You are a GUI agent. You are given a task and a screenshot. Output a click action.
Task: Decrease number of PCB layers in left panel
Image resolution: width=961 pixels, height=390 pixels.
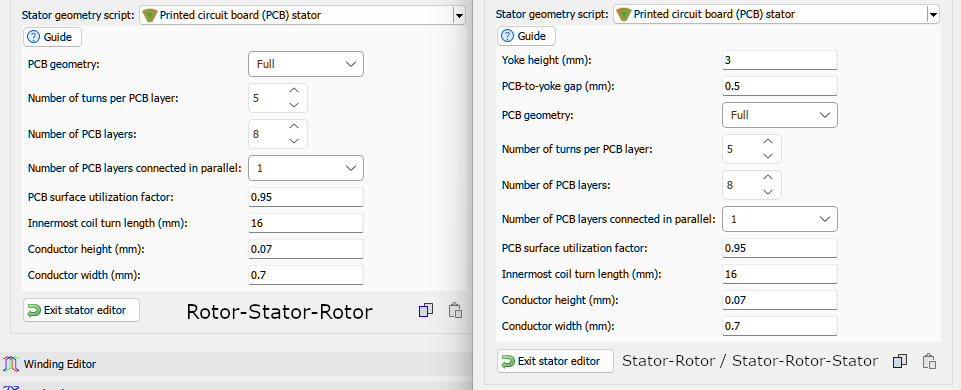click(x=294, y=140)
